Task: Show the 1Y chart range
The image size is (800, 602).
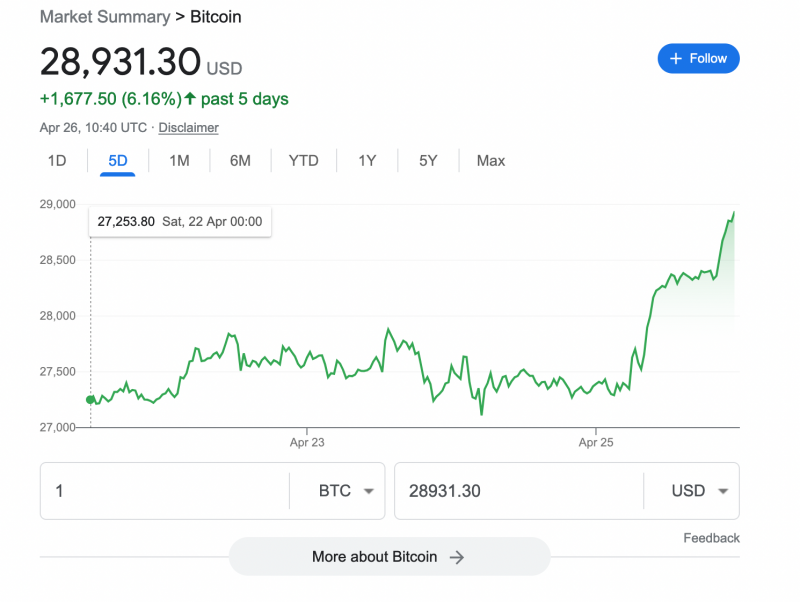Action: [x=367, y=161]
